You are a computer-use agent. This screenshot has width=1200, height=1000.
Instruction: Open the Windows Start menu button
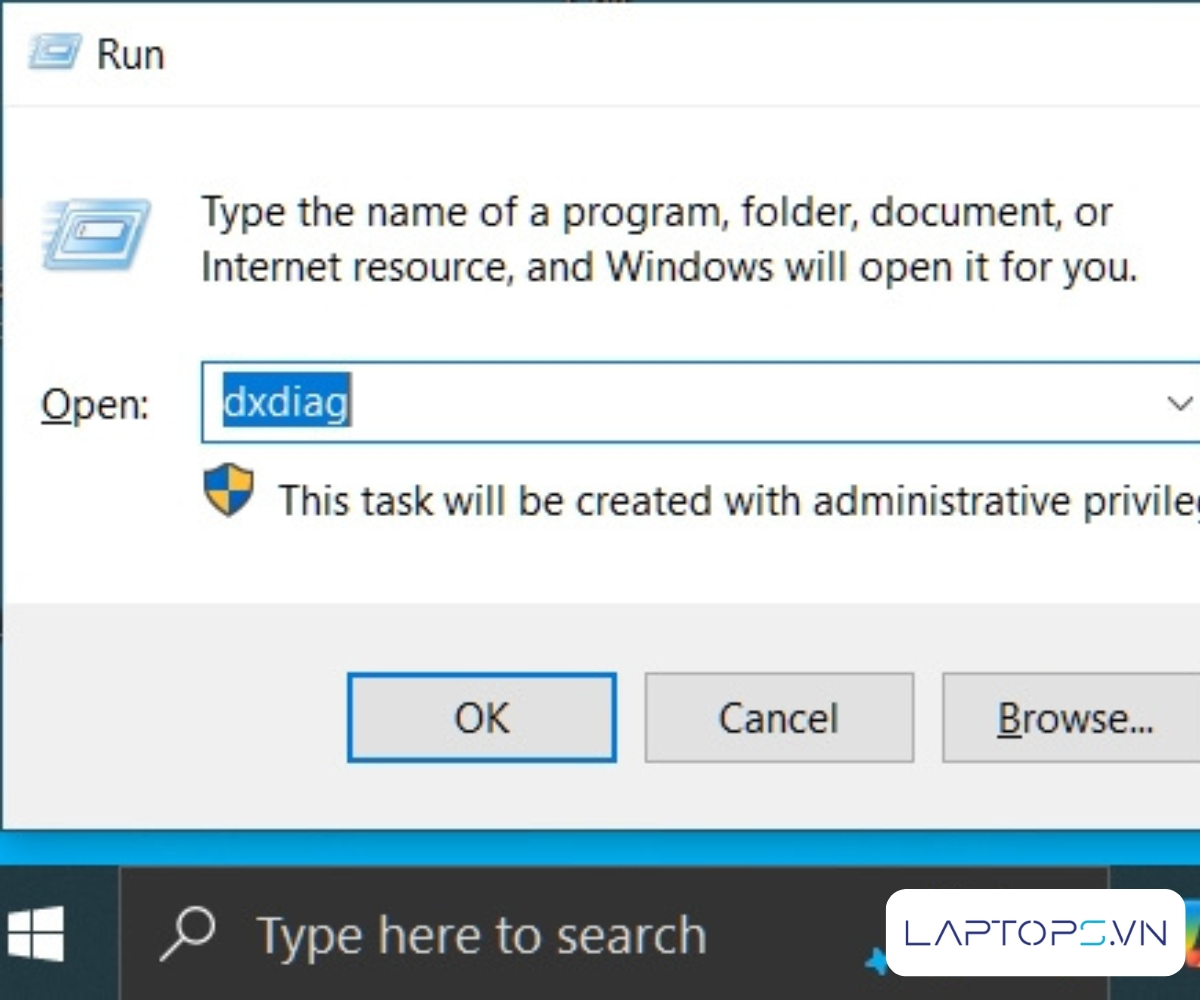(x=35, y=934)
